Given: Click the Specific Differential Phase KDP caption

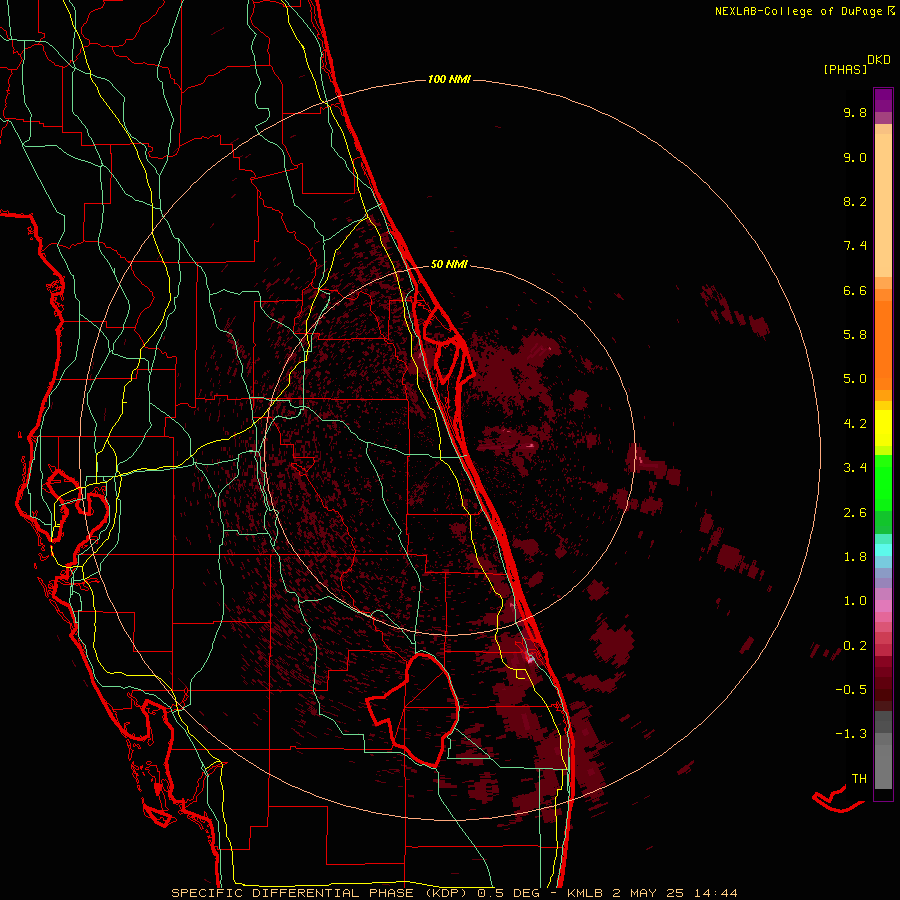Looking at the screenshot, I should click(x=454, y=893).
